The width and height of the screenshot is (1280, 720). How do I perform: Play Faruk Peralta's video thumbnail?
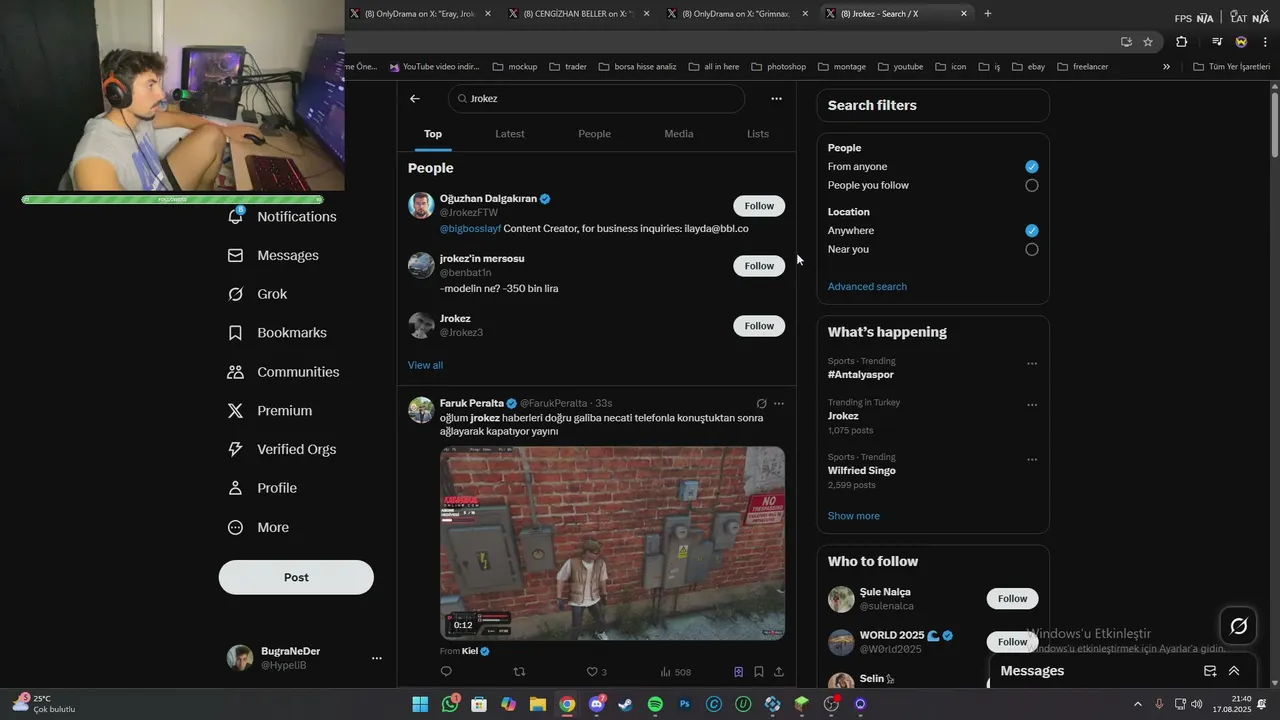(x=612, y=543)
